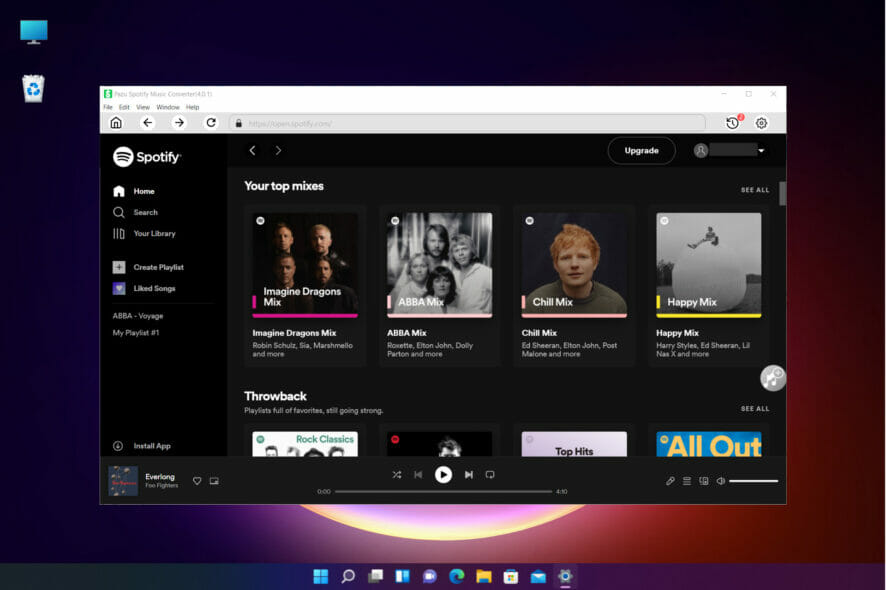Image resolution: width=886 pixels, height=590 pixels.
Task: Open the Happy Mix card
Action: [x=709, y=286]
